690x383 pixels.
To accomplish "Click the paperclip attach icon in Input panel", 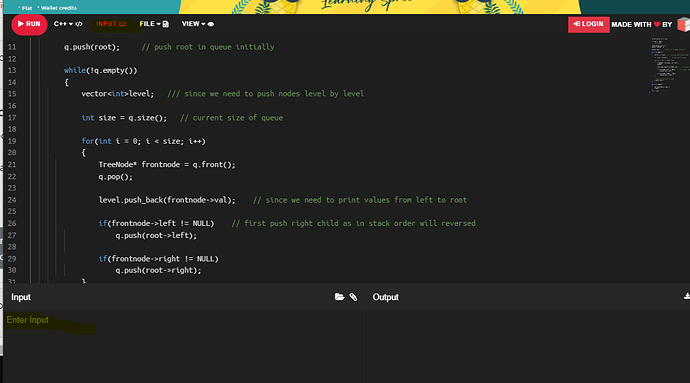I will pyautogui.click(x=353, y=297).
